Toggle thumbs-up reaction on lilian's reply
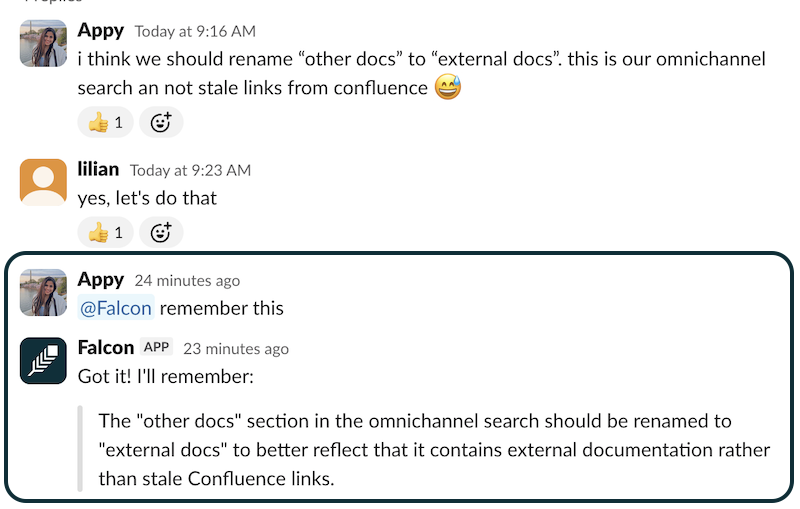The image size is (800, 509). point(105,232)
